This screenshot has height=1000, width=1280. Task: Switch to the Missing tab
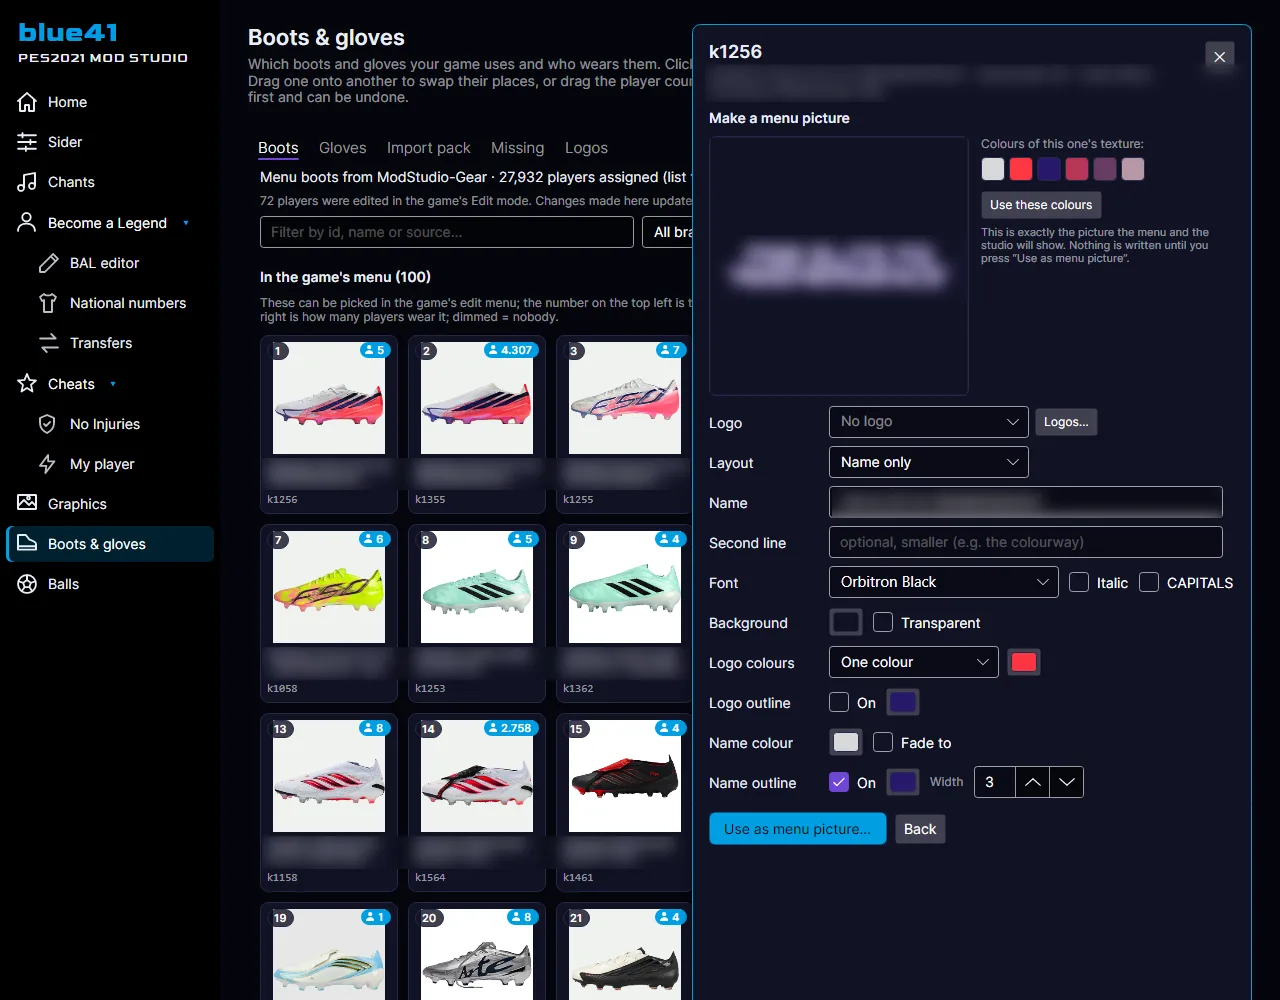tap(518, 148)
